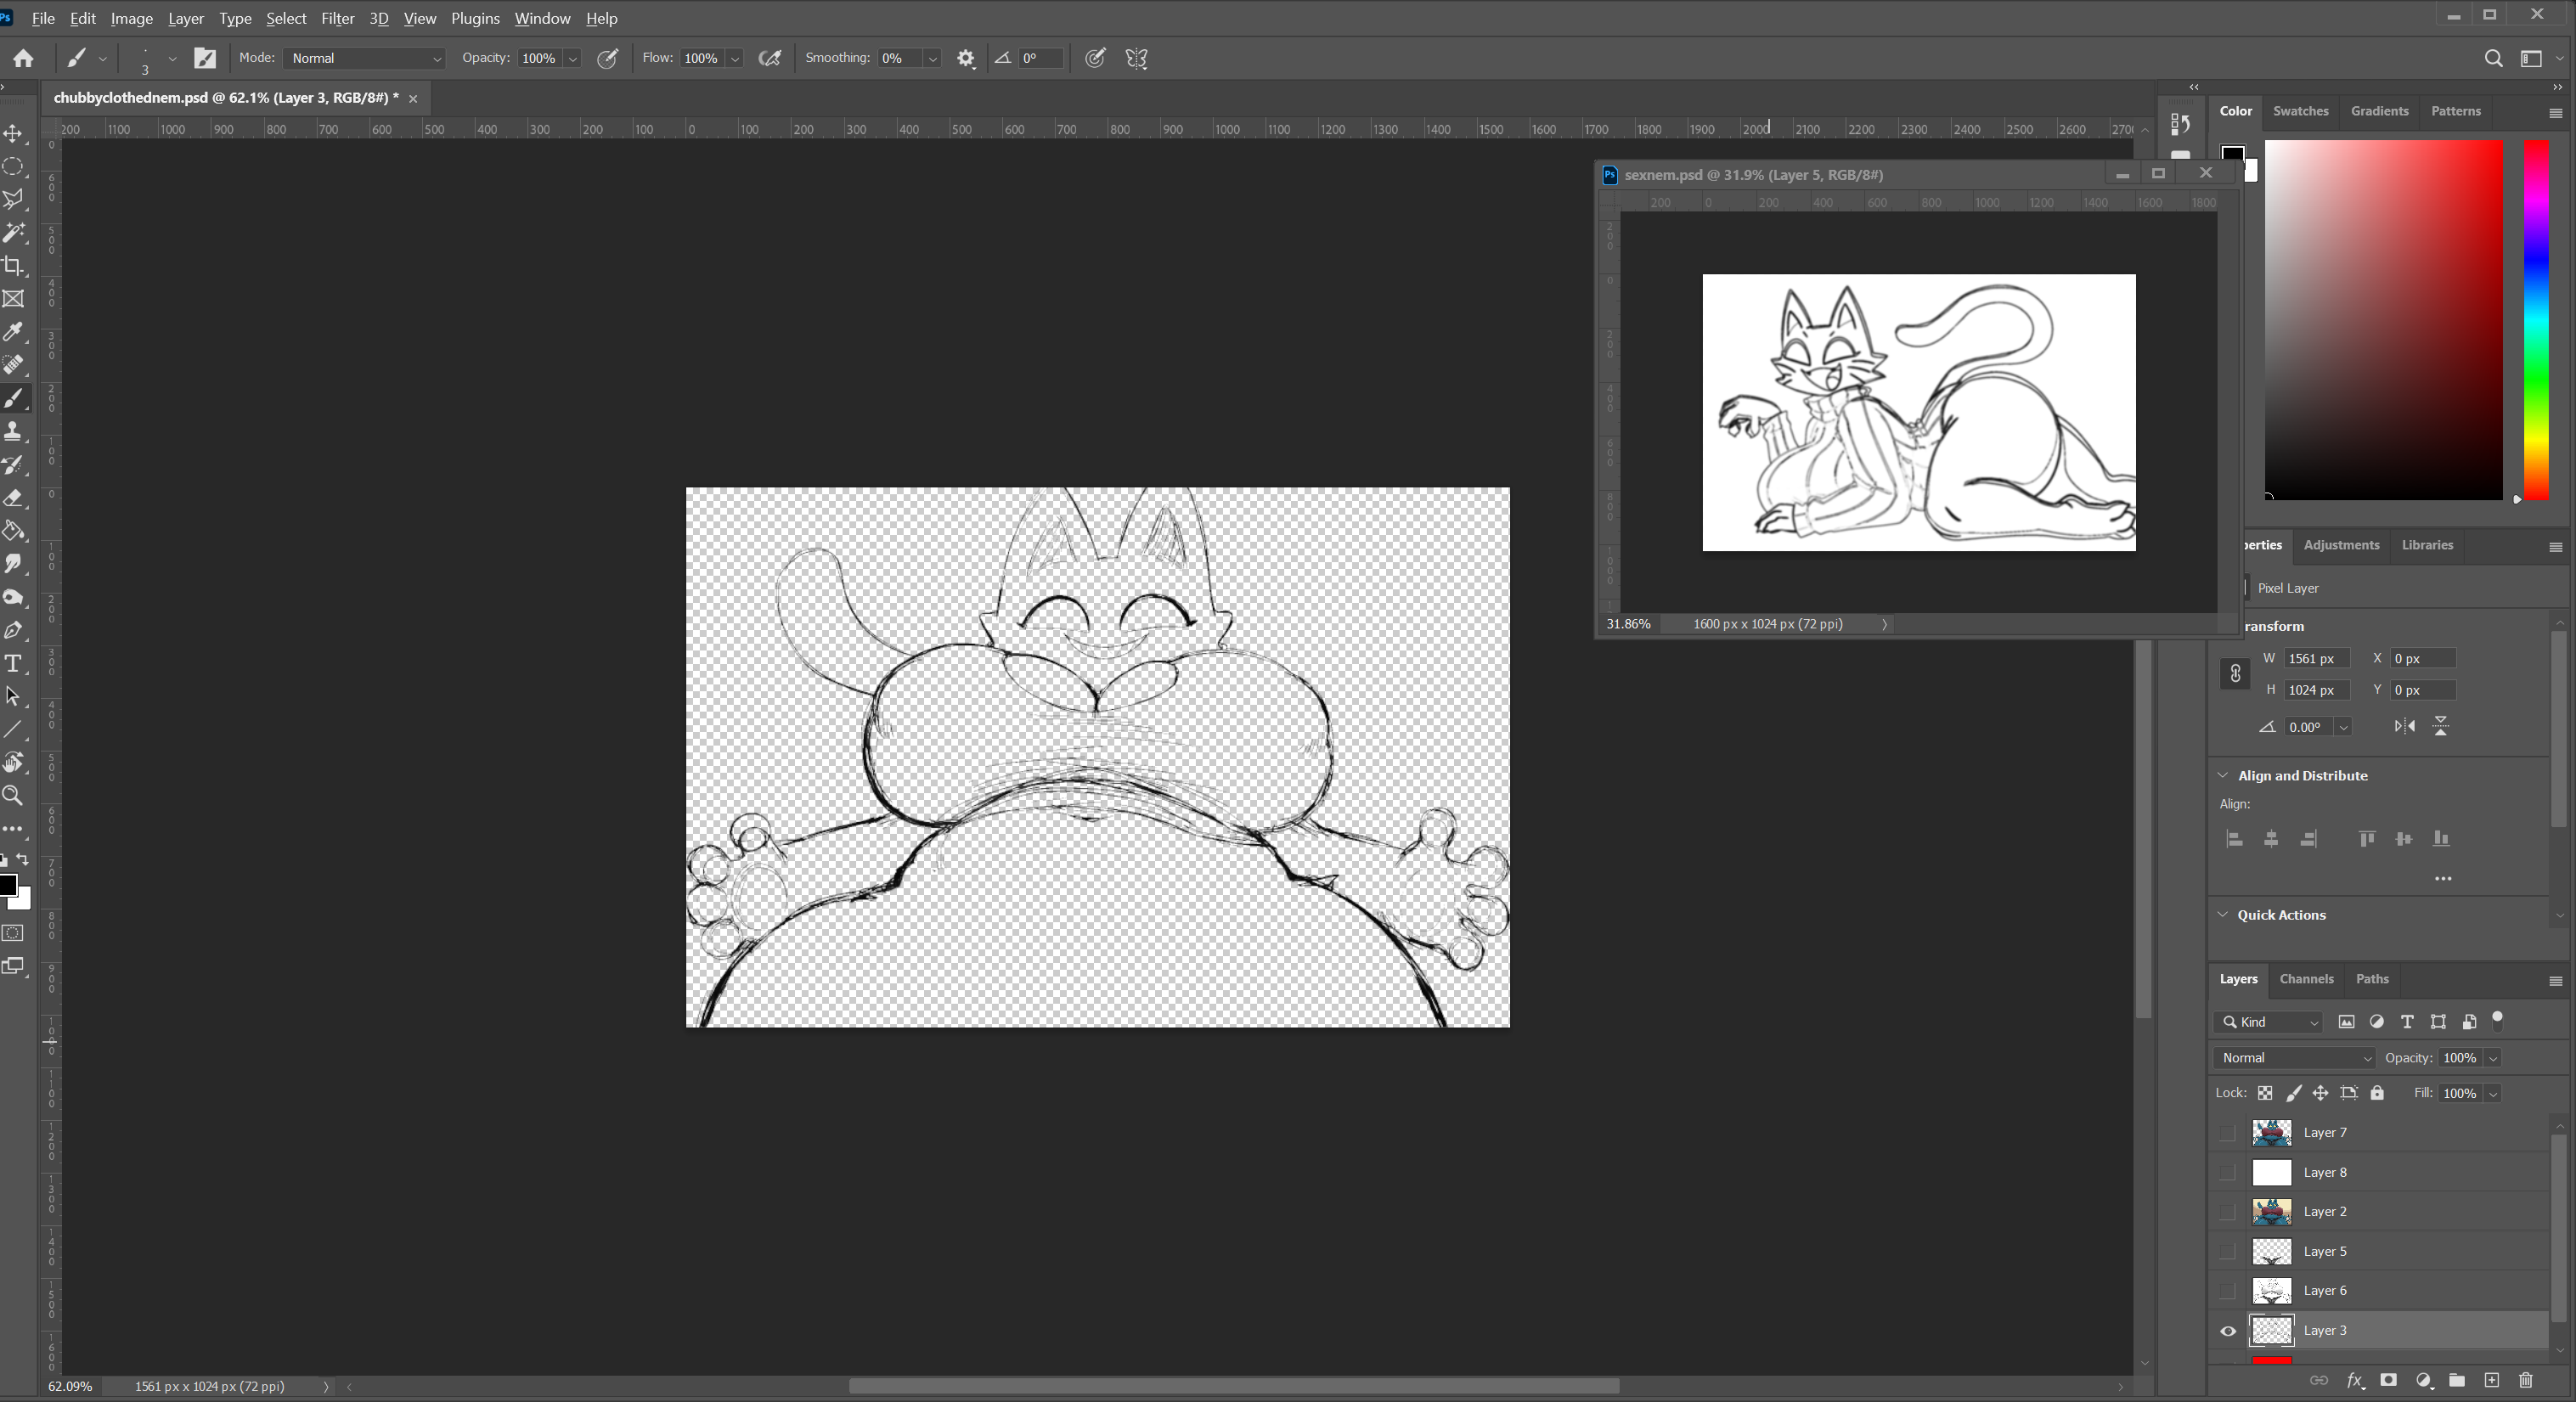Show Layer 2 visibility
This screenshot has width=2576, height=1402.
tap(2227, 1212)
